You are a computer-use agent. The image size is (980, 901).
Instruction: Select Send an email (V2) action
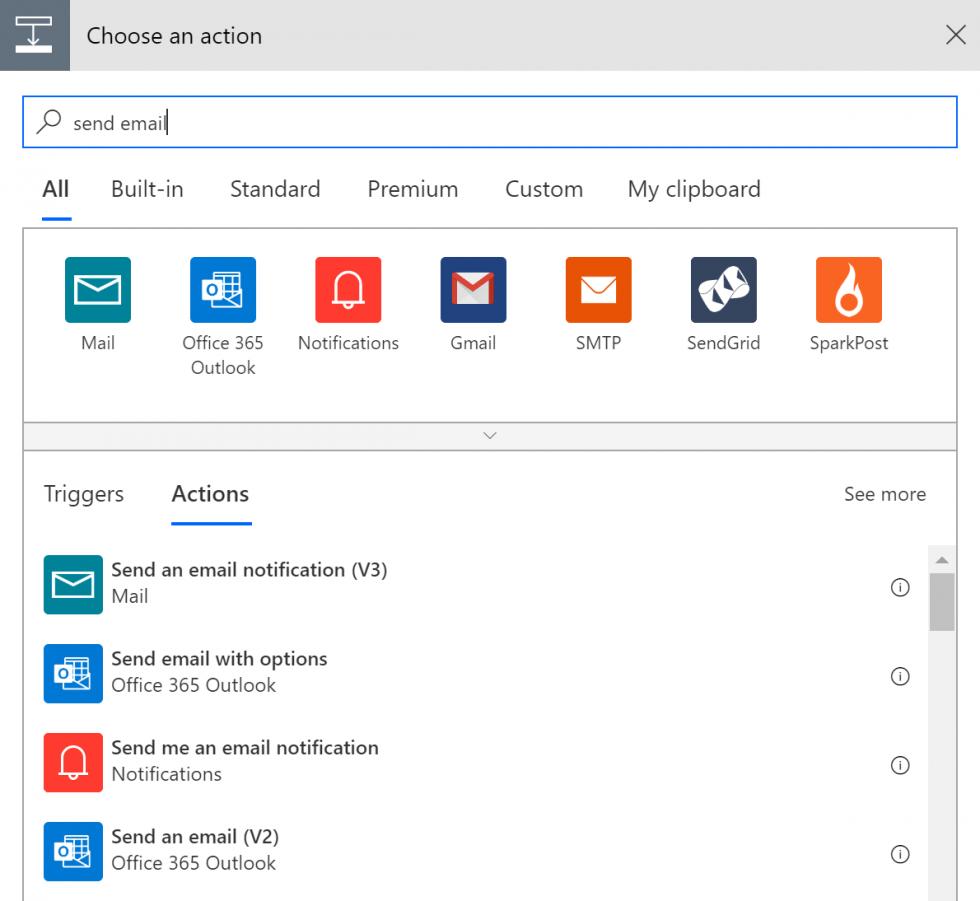pyautogui.click(x=475, y=851)
